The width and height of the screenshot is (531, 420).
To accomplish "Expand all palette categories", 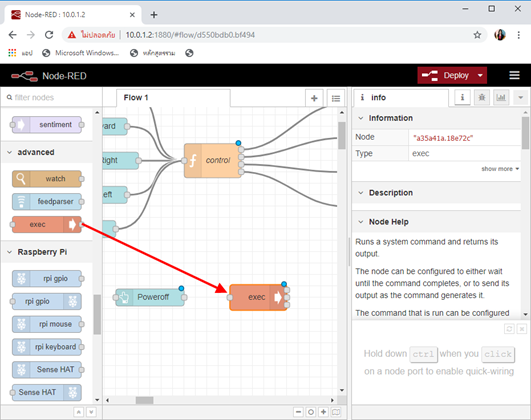I will click(91, 412).
